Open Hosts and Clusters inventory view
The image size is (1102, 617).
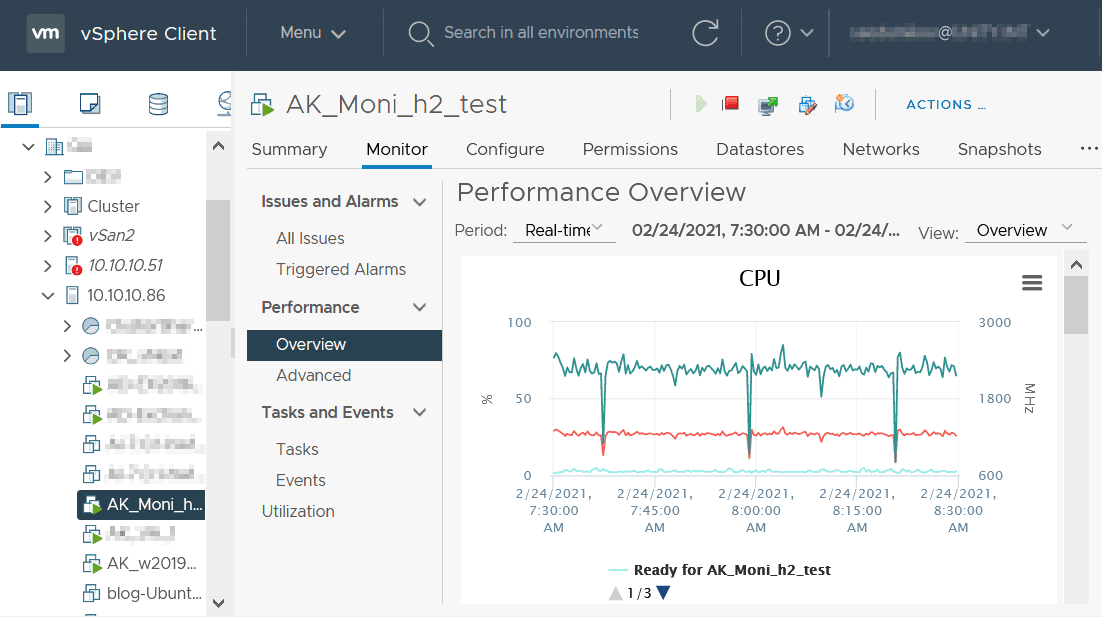click(x=20, y=103)
